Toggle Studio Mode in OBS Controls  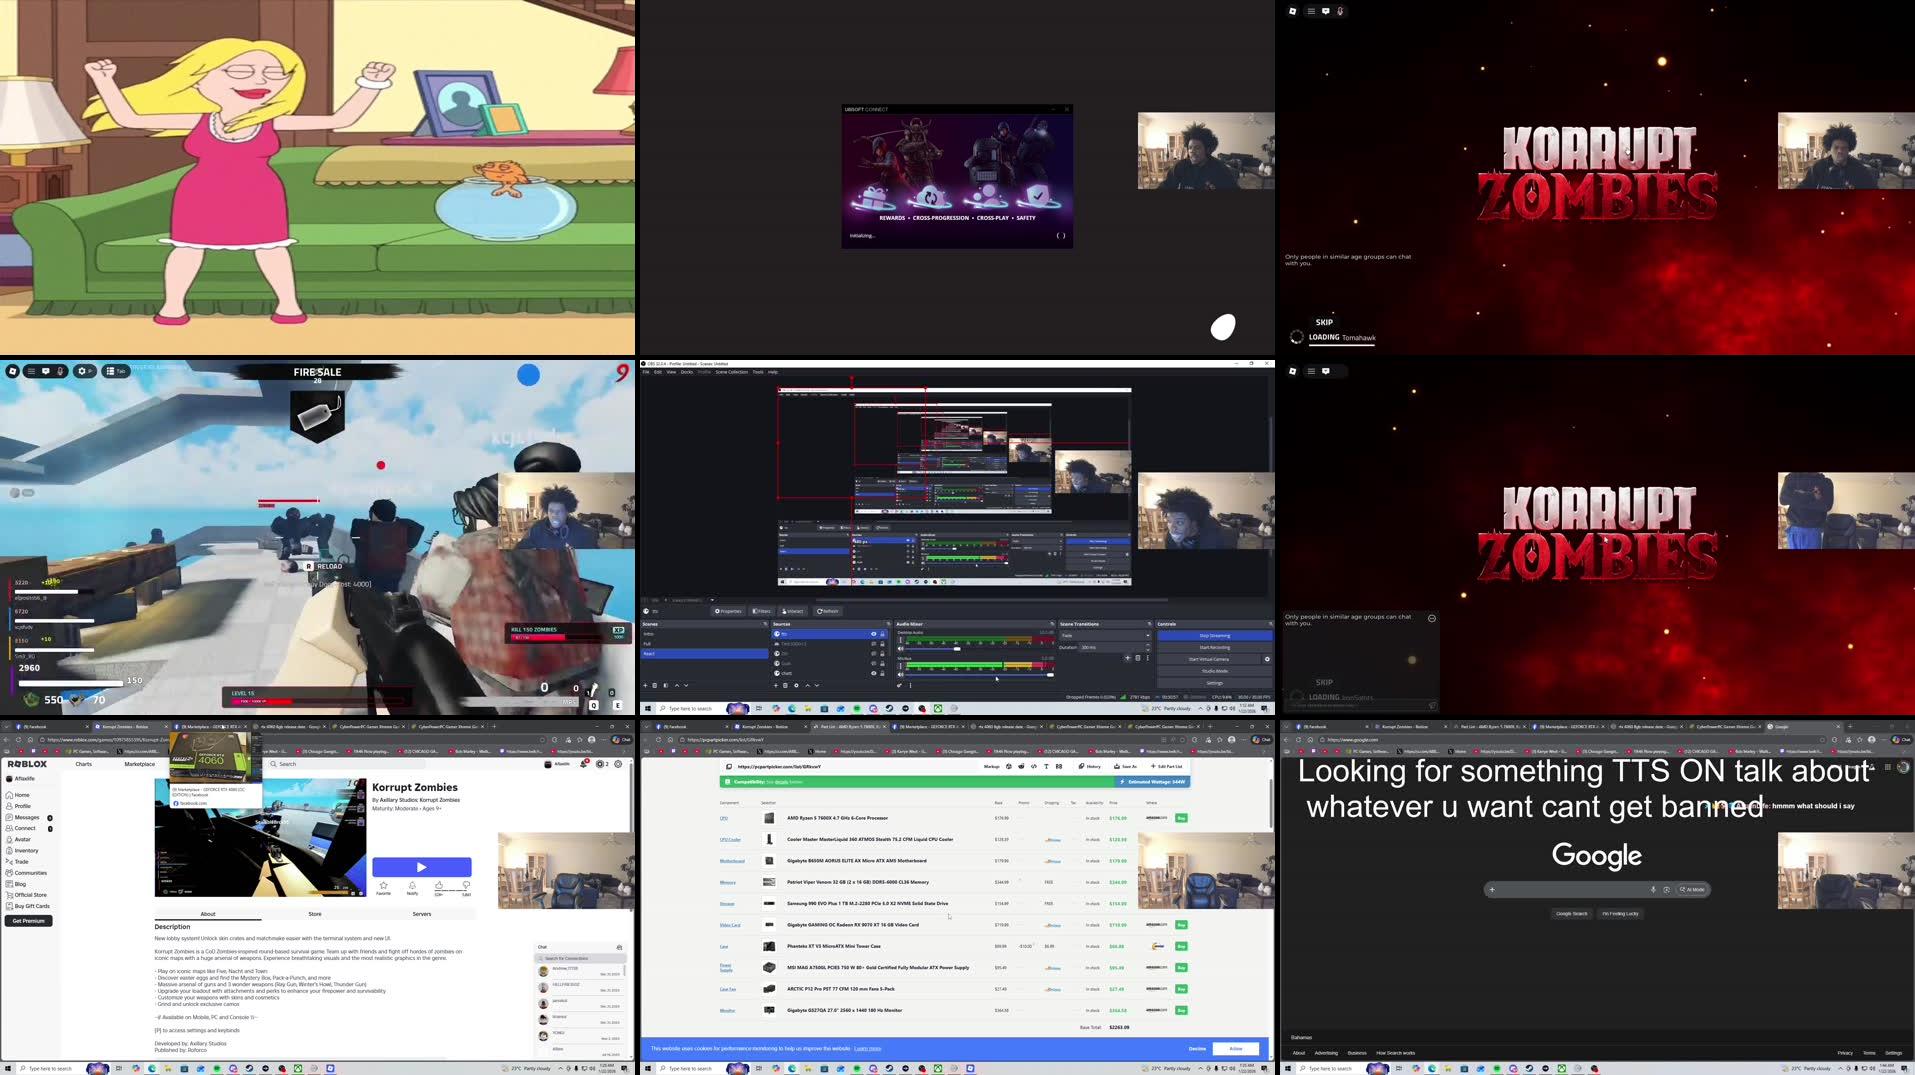point(1213,670)
